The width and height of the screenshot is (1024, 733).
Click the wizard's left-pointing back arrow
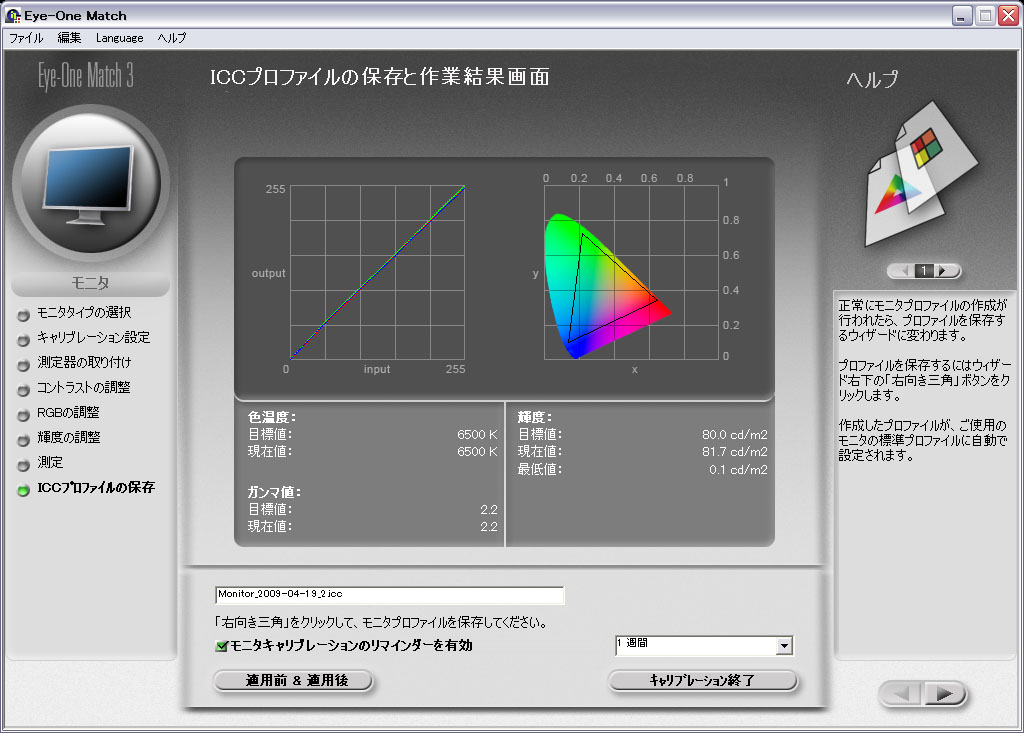(902, 694)
